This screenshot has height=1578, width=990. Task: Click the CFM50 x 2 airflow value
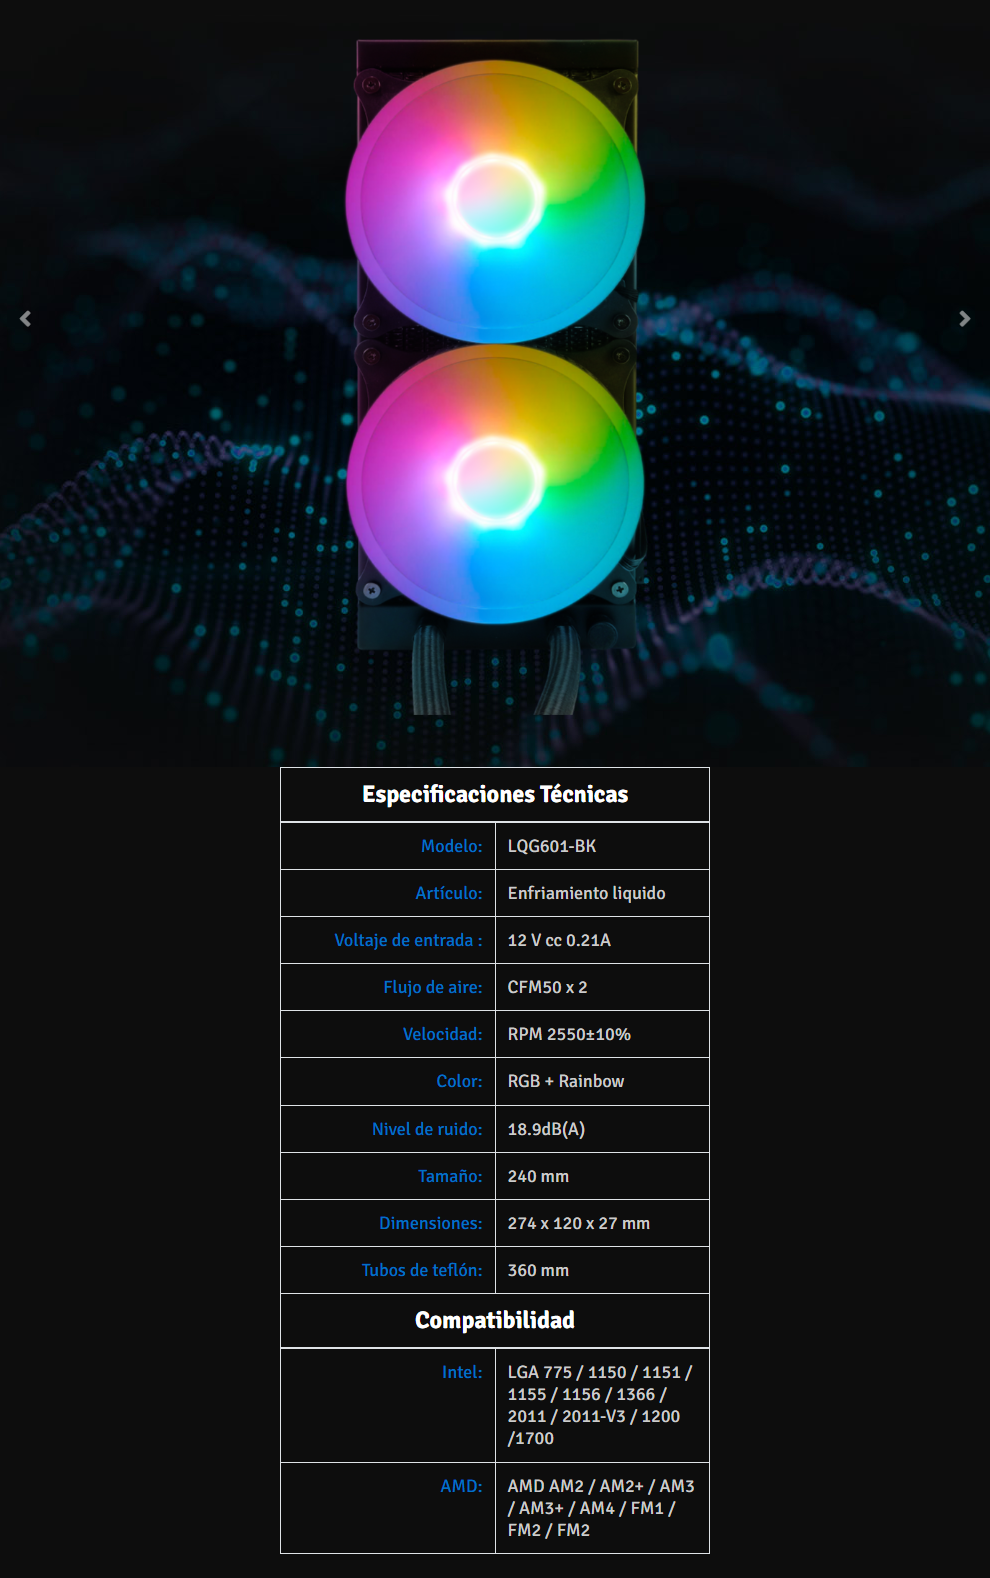547,987
